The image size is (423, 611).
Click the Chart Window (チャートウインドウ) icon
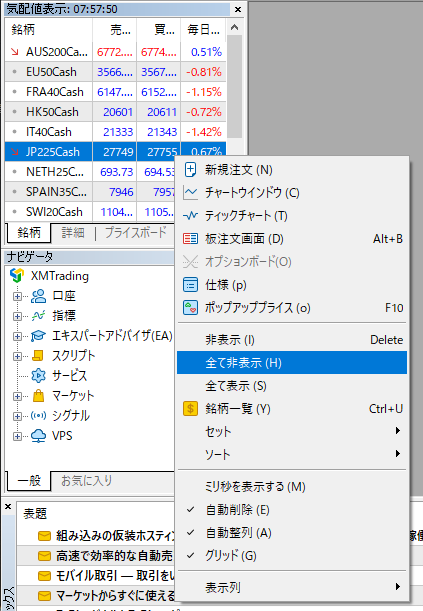click(190, 193)
